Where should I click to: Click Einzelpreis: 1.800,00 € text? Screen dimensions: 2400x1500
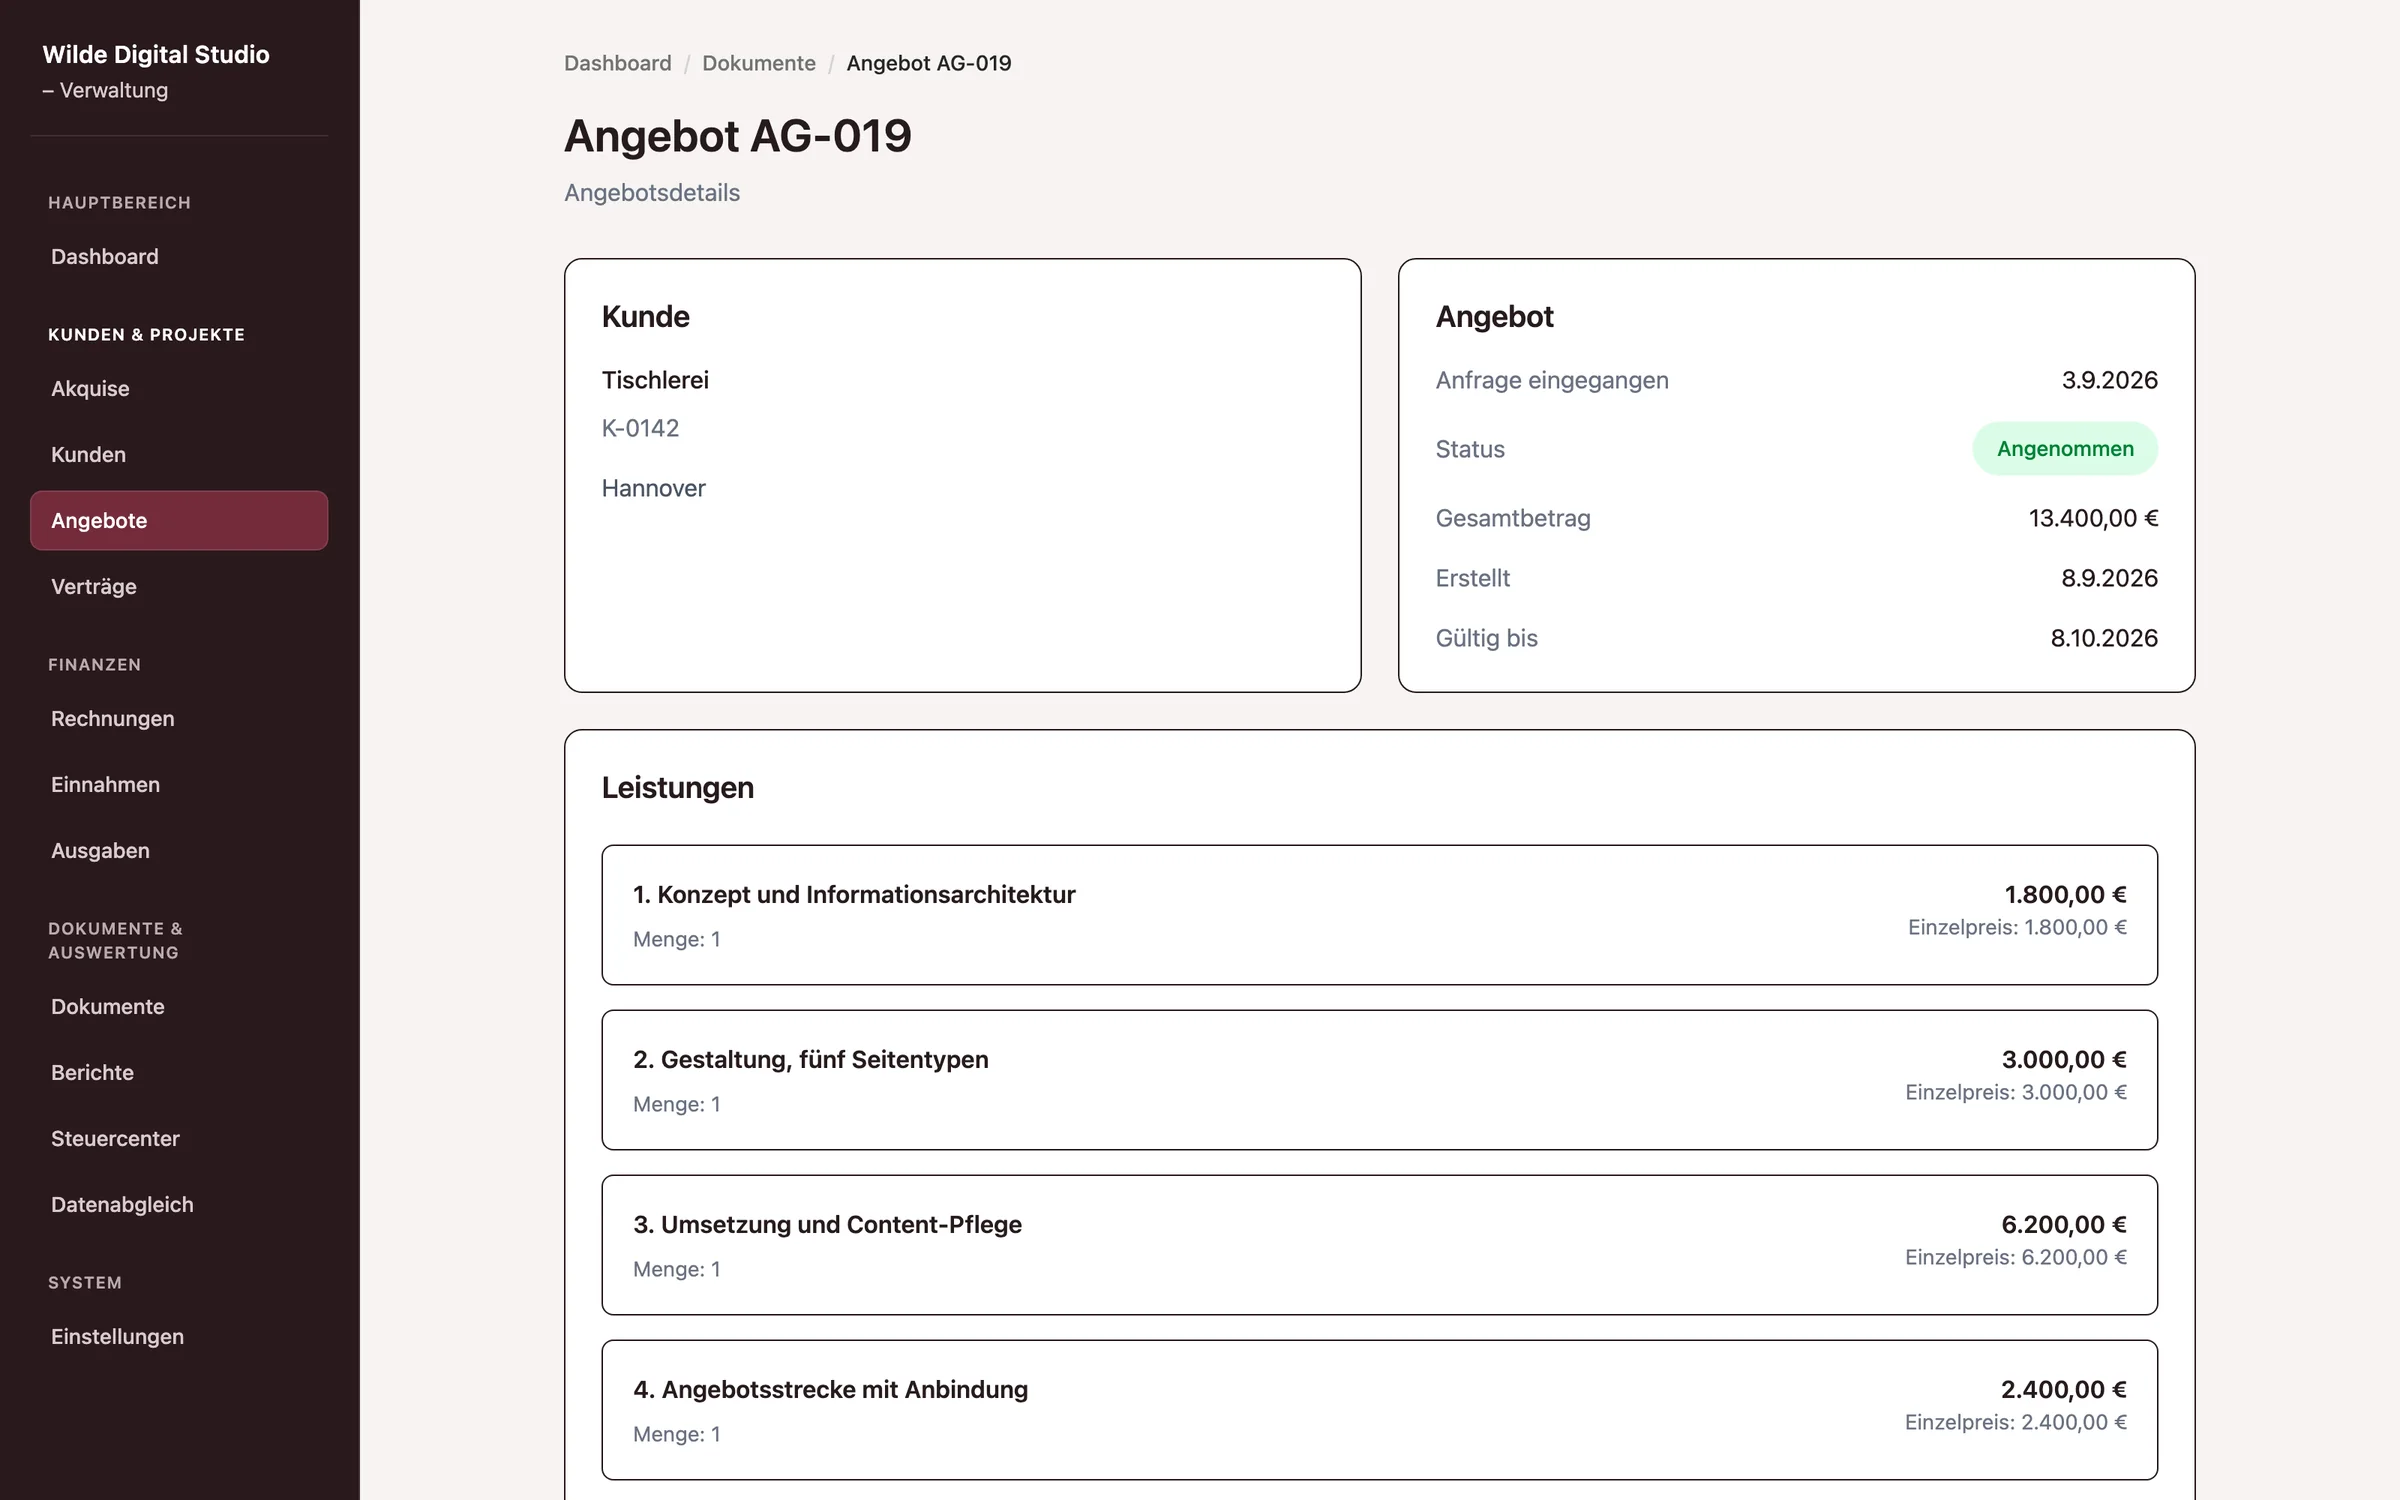tap(2017, 927)
